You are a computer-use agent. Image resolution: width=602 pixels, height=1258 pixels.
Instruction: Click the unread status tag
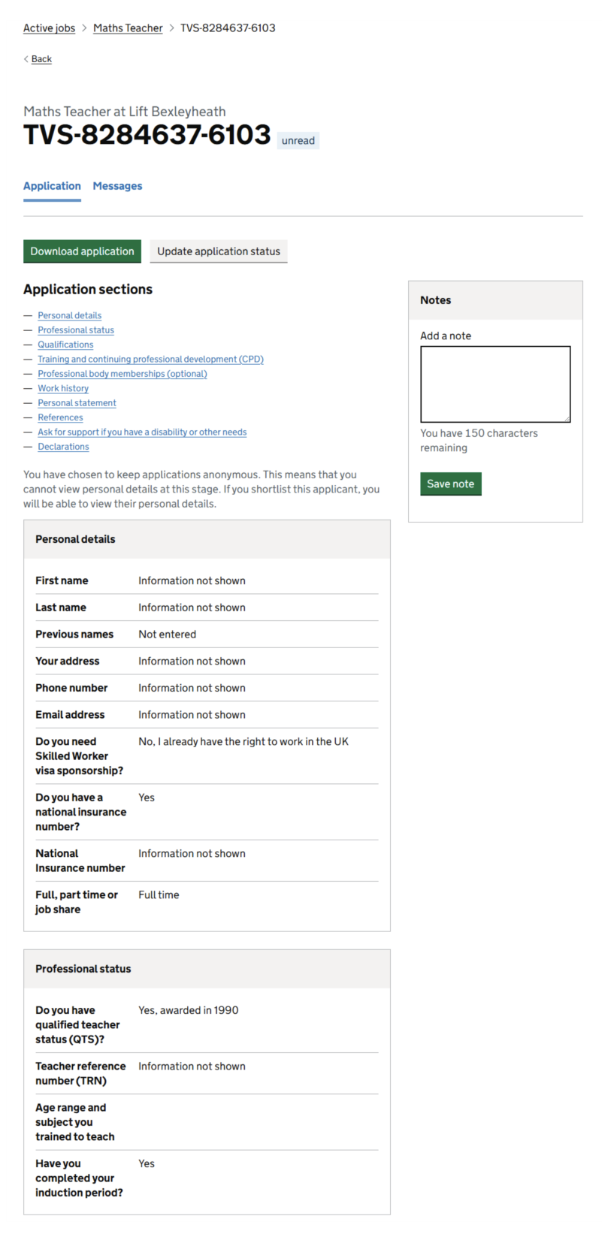[x=298, y=141]
